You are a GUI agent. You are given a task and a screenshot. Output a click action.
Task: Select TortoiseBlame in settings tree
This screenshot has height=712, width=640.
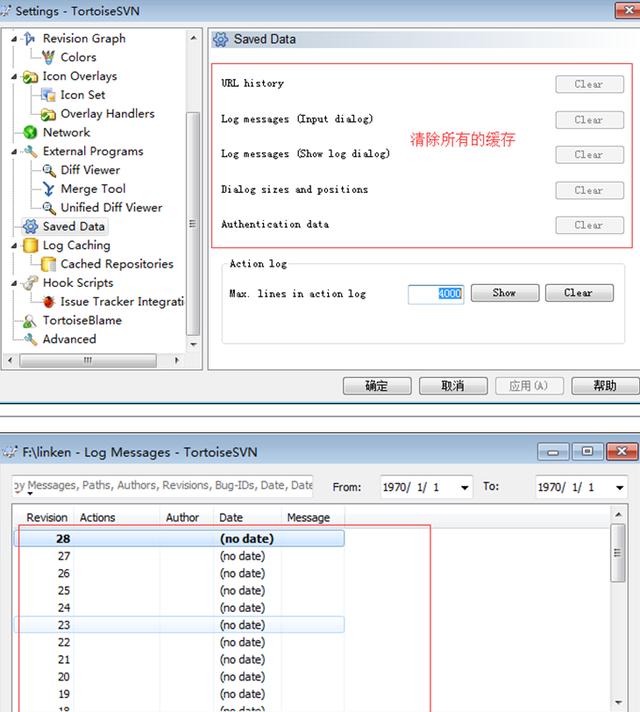[82, 321]
